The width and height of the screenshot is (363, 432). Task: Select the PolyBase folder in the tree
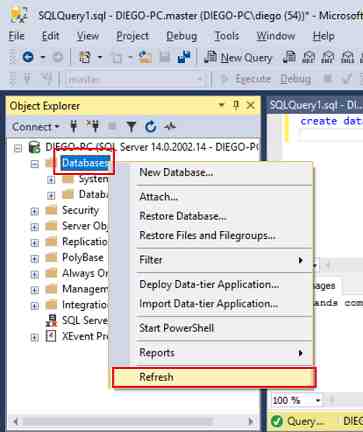[x=83, y=258]
